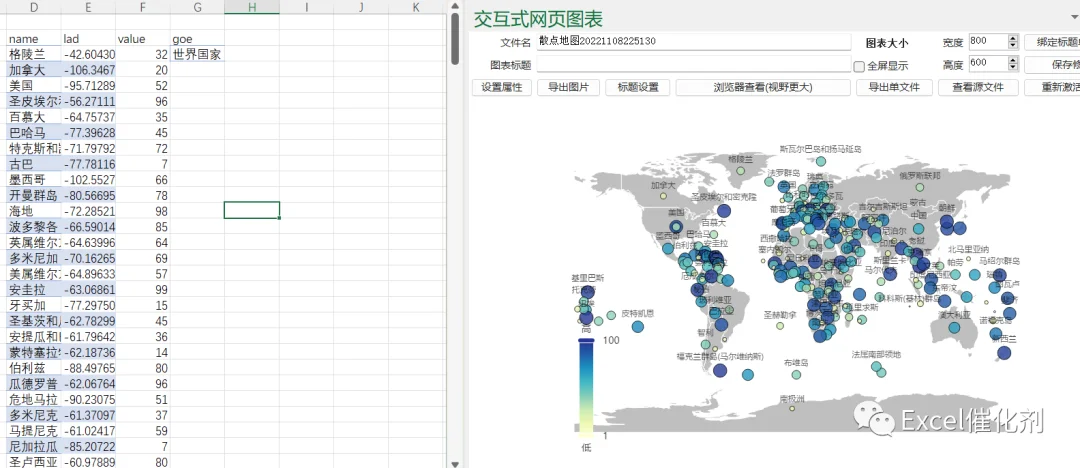The image size is (1080, 468).
Task: Click the visual map color gradient bar
Action: (586, 388)
